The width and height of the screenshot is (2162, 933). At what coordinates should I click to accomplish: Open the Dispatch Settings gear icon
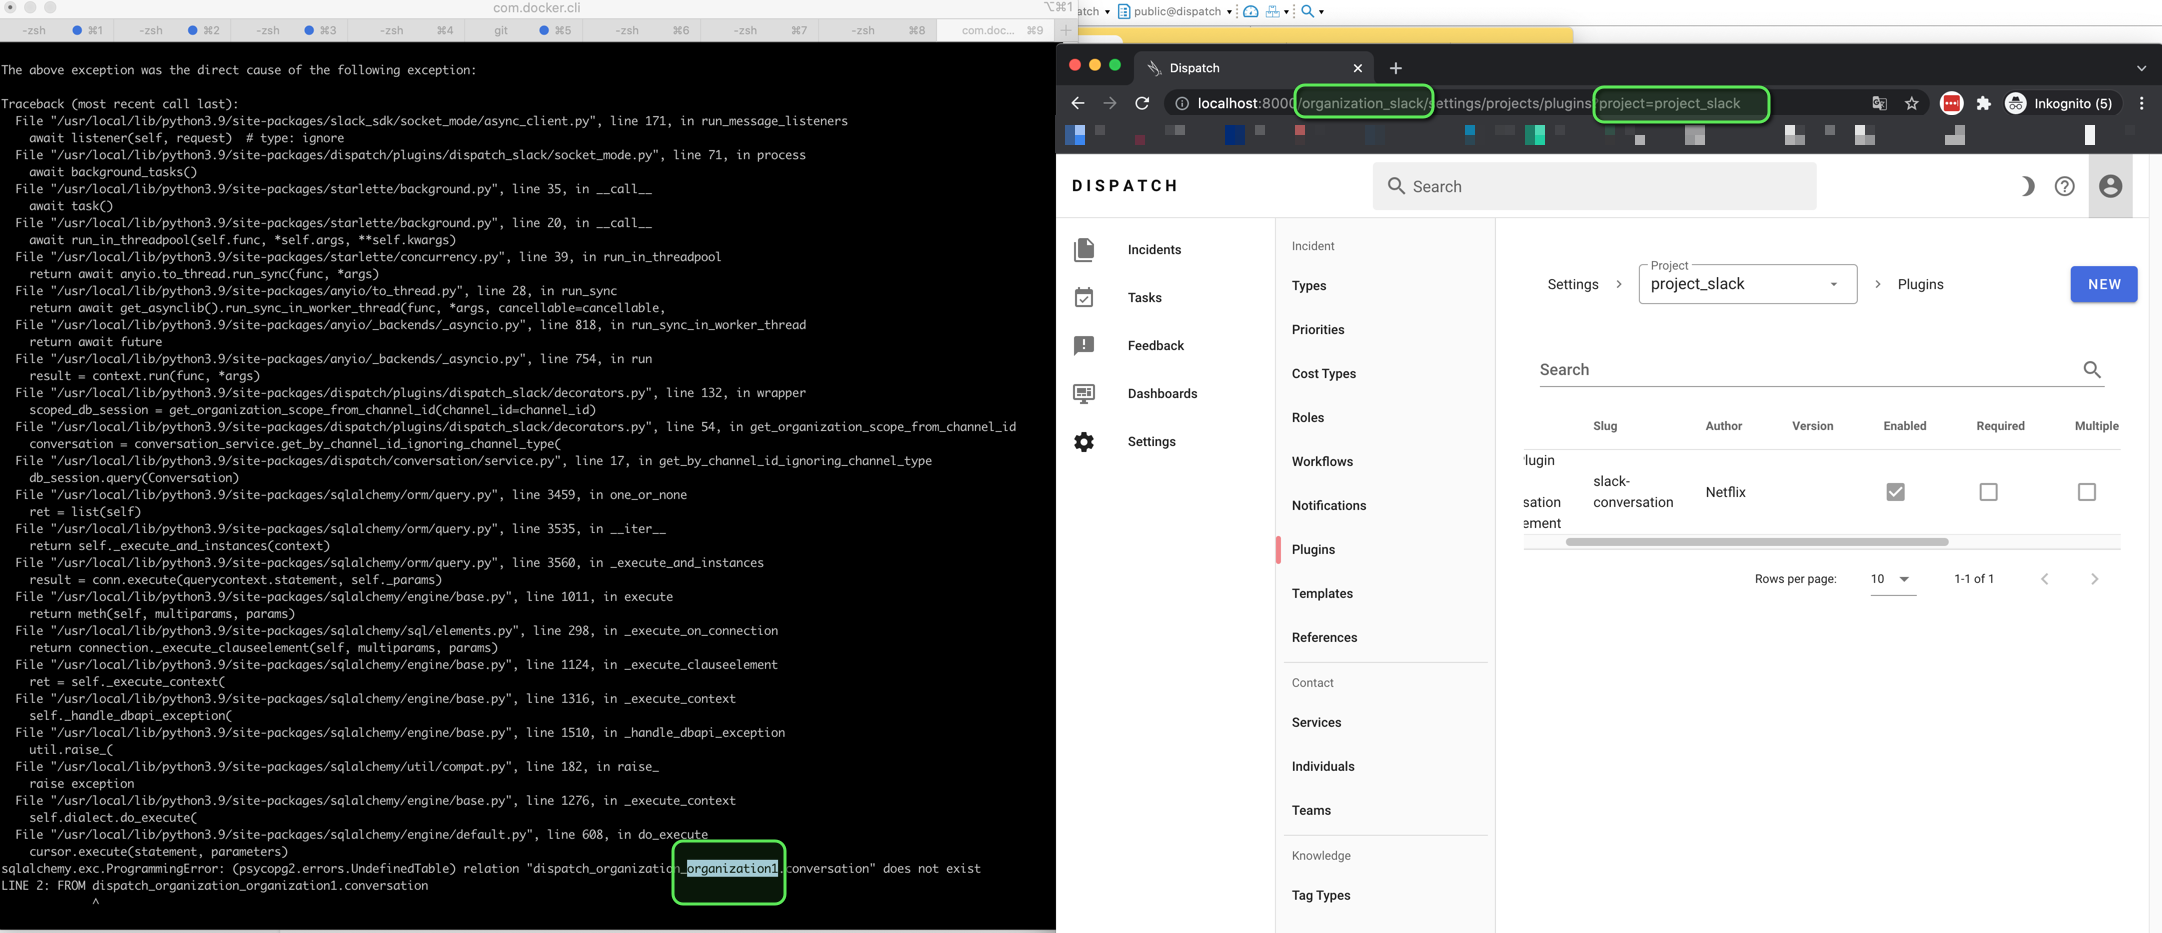pos(1084,441)
